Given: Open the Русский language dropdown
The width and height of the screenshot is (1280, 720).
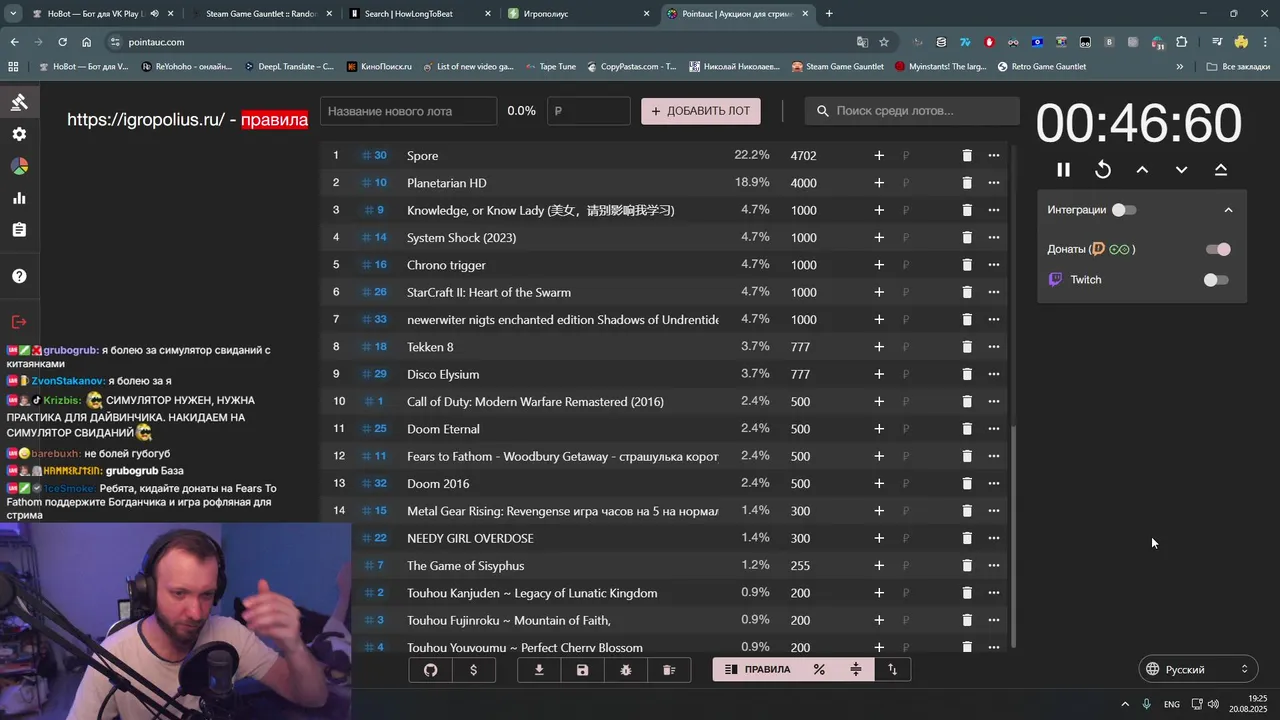Looking at the screenshot, I should [x=1198, y=669].
